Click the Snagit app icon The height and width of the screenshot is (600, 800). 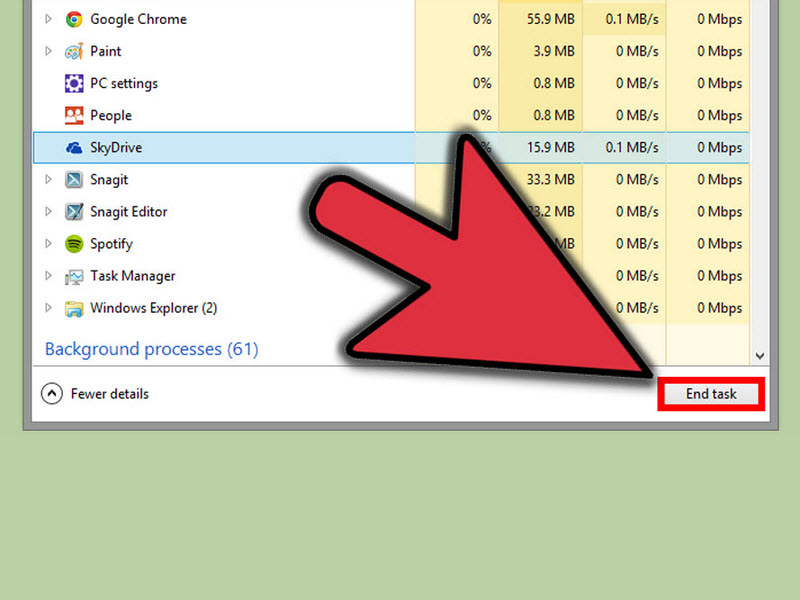pos(74,180)
